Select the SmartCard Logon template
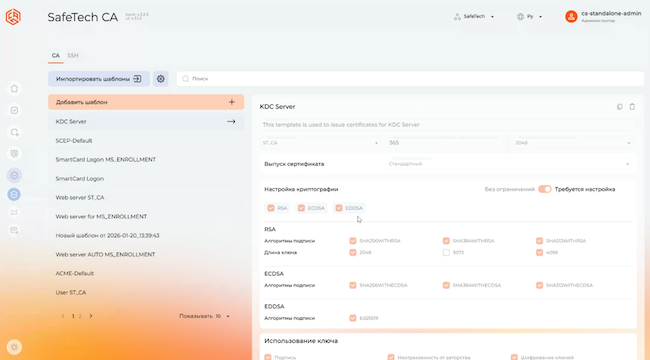Image resolution: width=650 pixels, height=360 pixels. [x=146, y=179]
